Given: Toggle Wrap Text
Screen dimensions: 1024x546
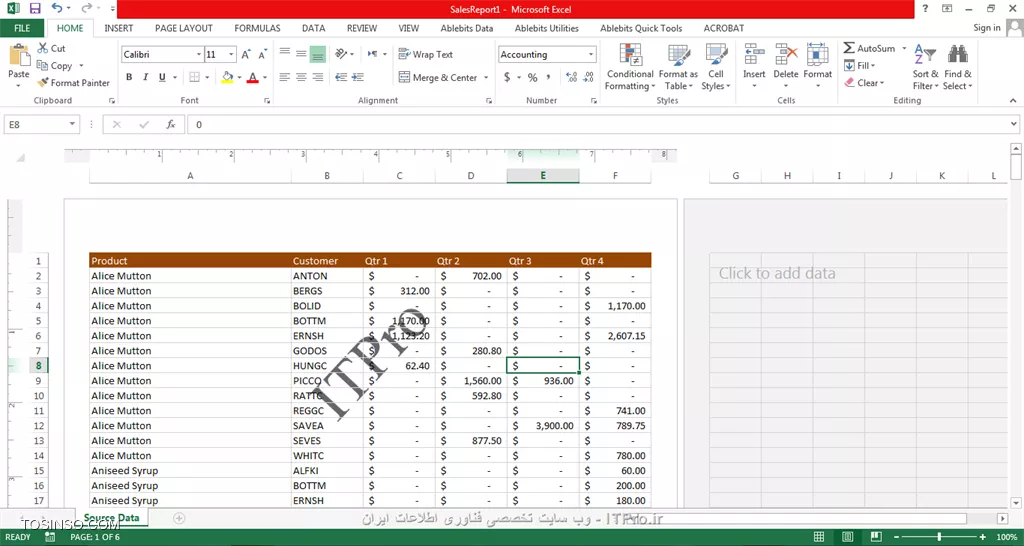Looking at the screenshot, I should pos(426,54).
